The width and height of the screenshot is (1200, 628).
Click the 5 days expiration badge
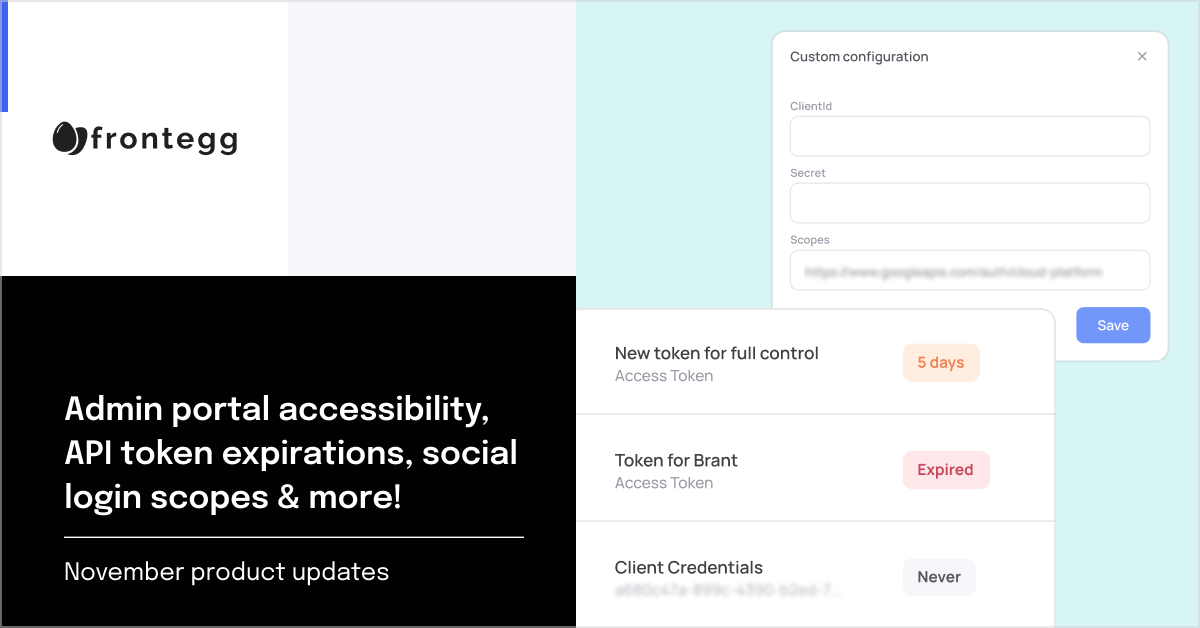pyautogui.click(x=940, y=363)
